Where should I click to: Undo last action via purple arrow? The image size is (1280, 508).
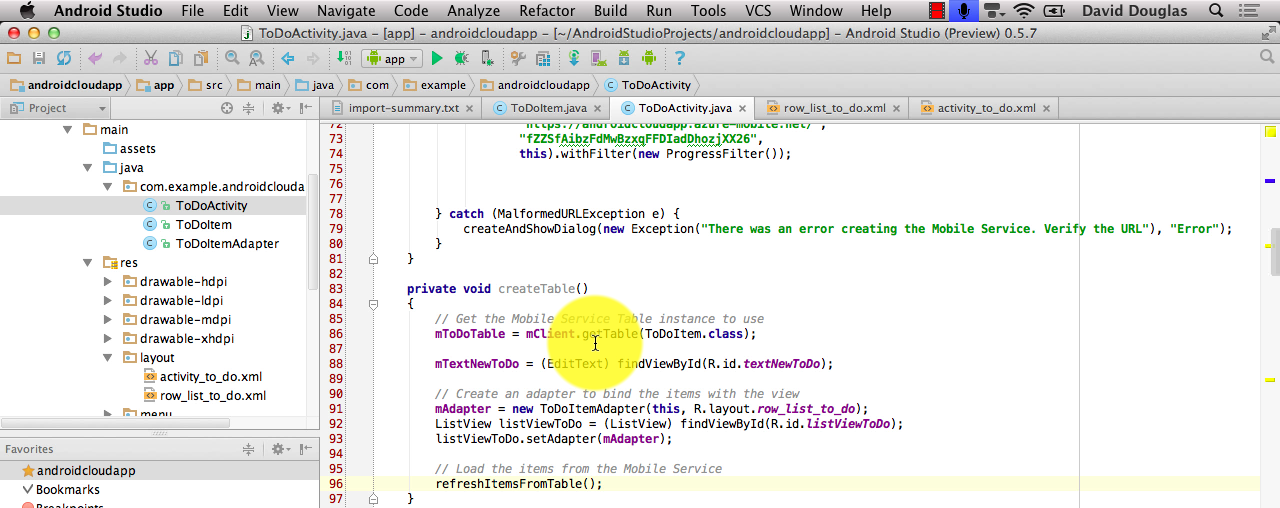pyautogui.click(x=95, y=59)
